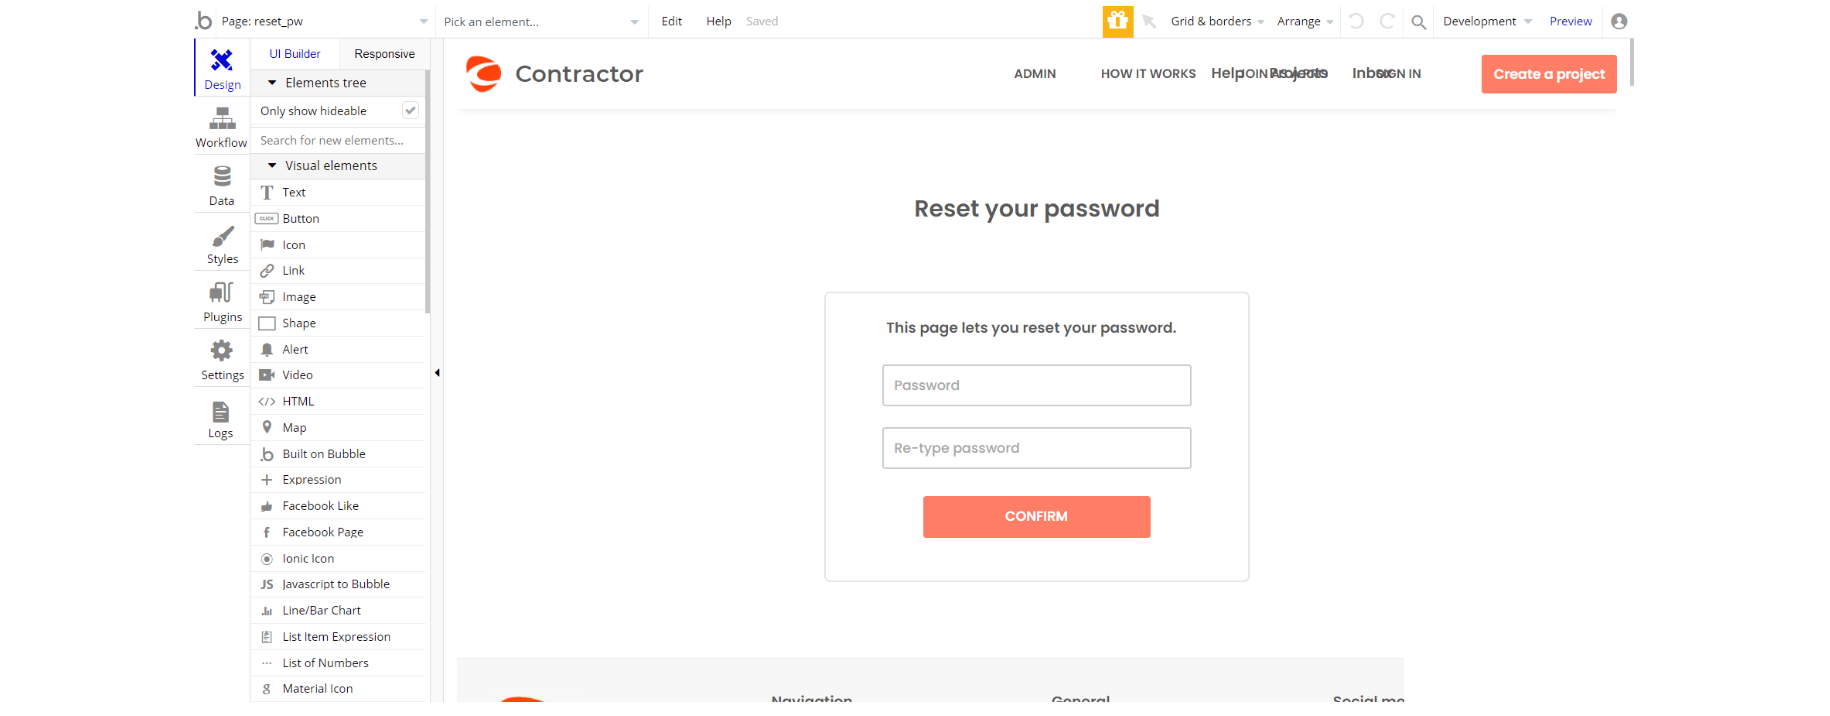Collapse the Elements tree section

(272, 83)
